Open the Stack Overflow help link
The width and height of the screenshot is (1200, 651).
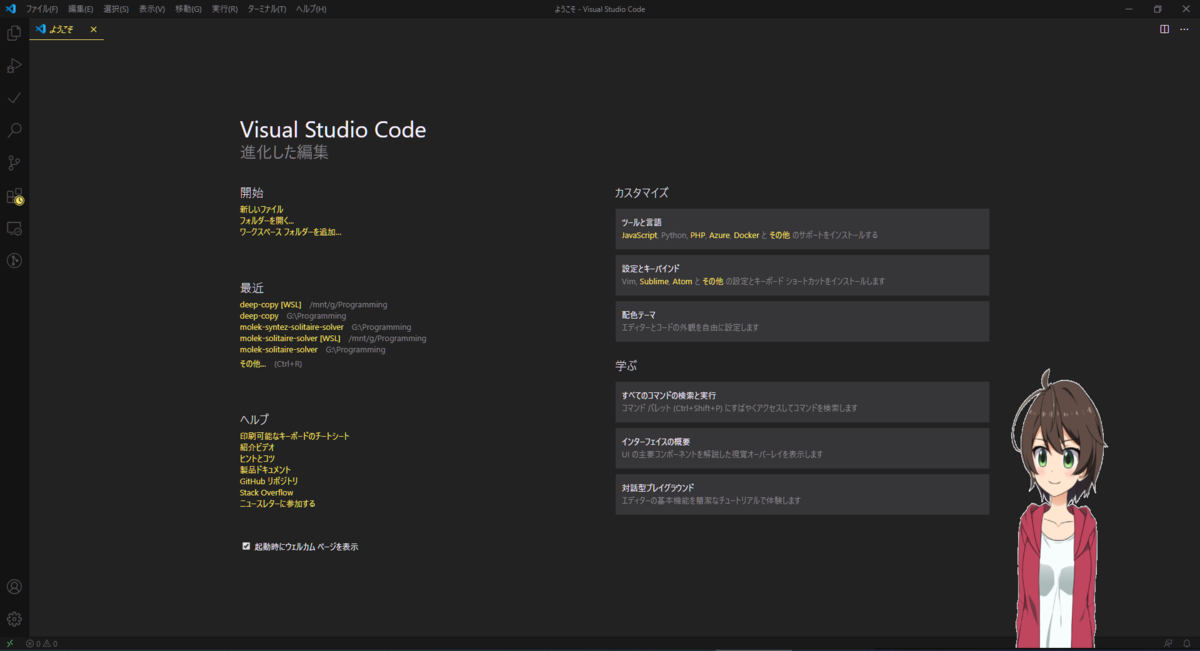(x=267, y=492)
